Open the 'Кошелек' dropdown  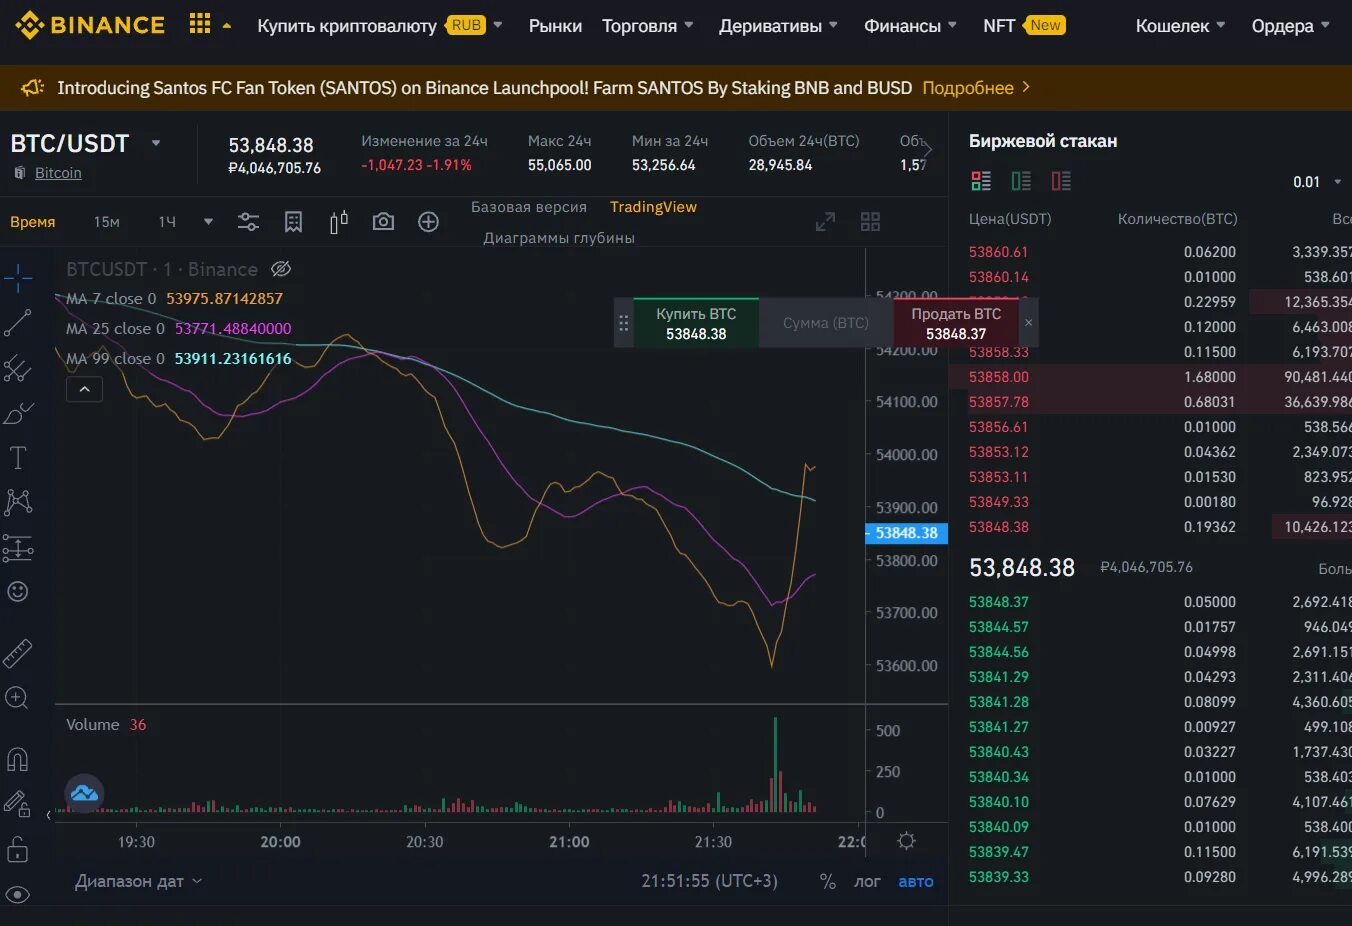(1180, 26)
